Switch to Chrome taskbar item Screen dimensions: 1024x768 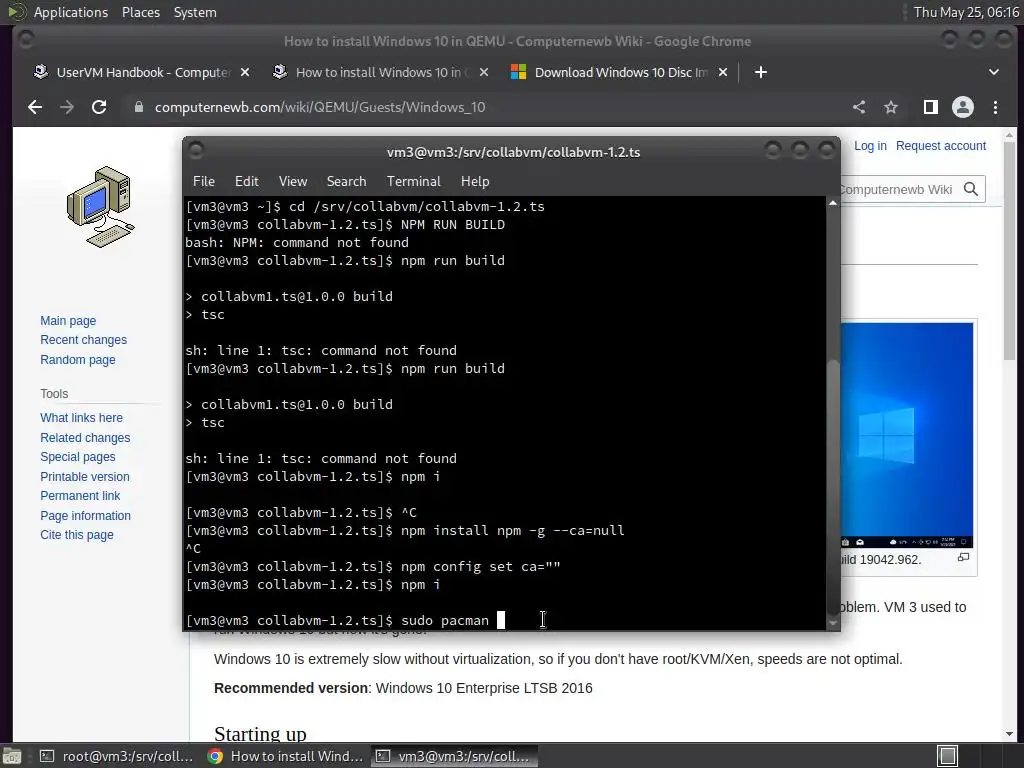[285, 756]
